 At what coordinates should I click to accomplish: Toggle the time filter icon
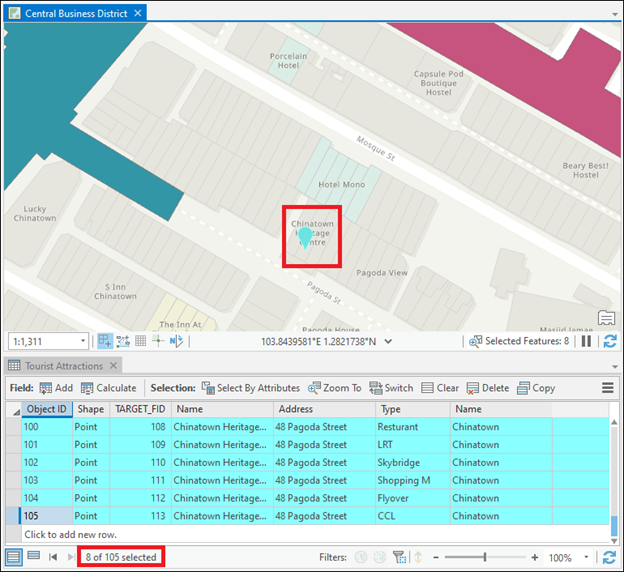[361, 557]
